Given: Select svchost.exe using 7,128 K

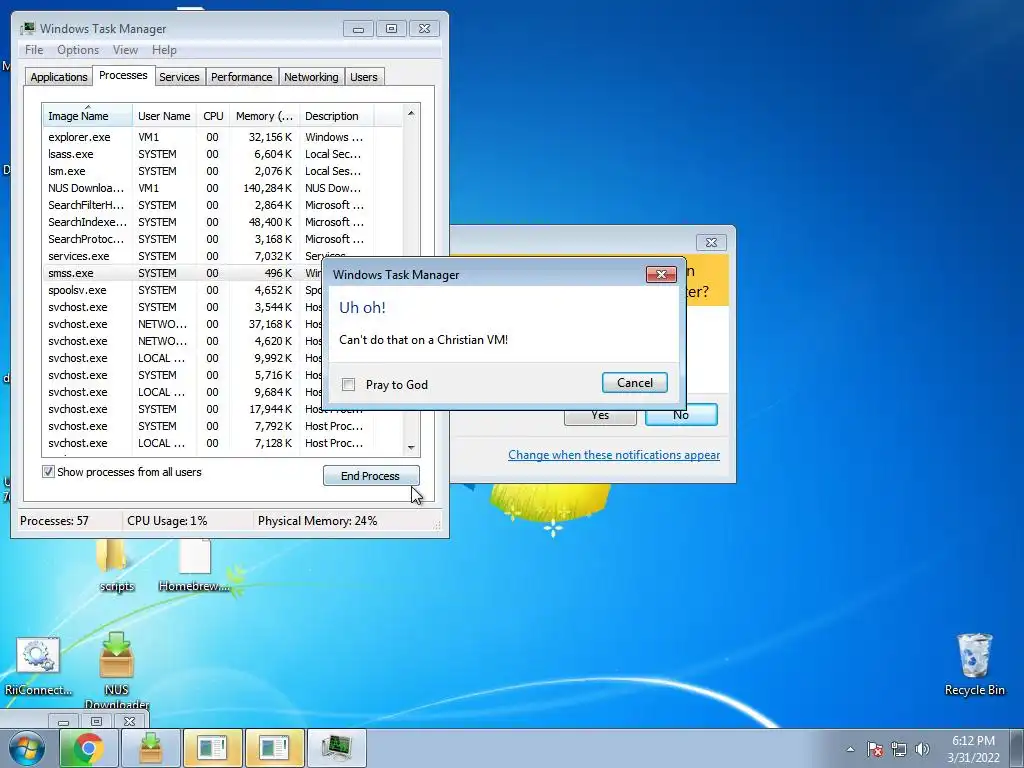Looking at the screenshot, I should point(222,443).
